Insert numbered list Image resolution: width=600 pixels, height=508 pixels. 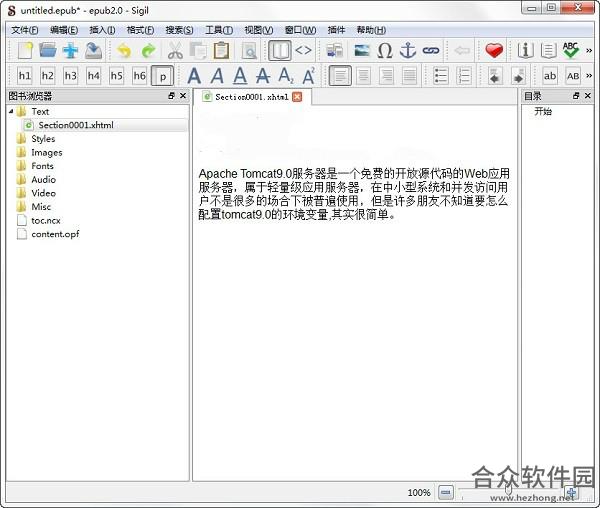click(464, 76)
